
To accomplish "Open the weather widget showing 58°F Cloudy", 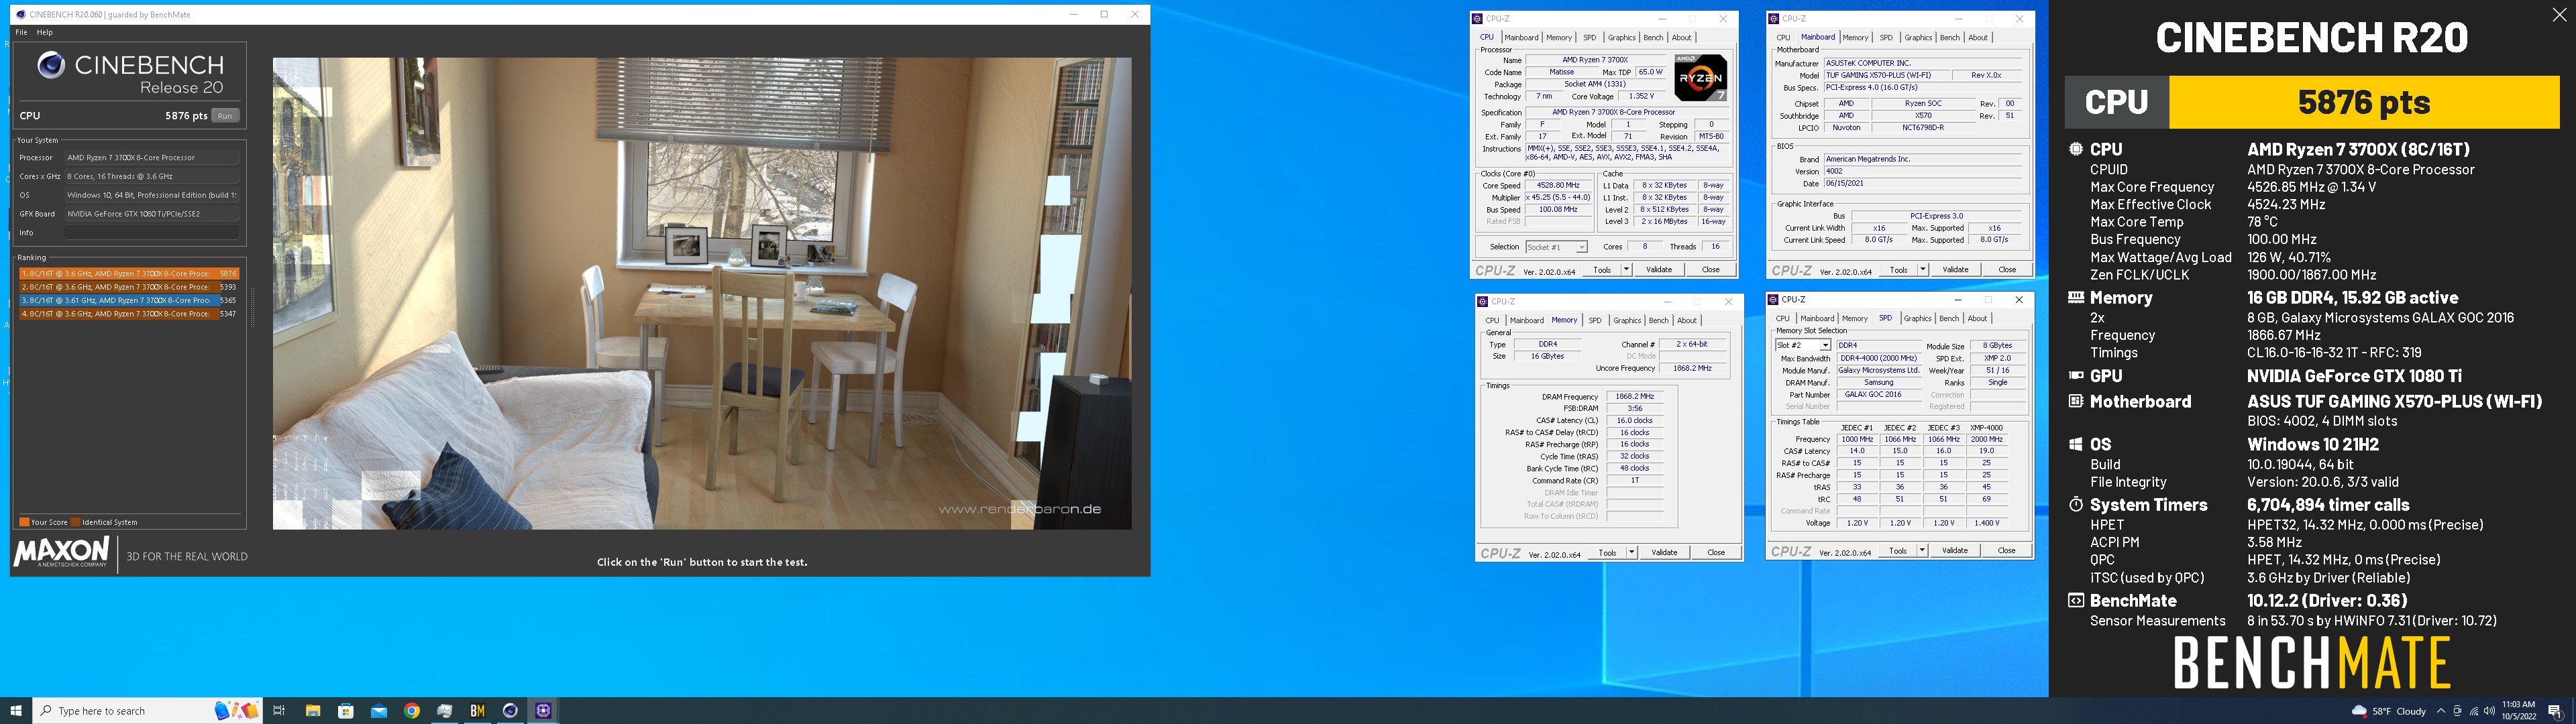I will [x=2388, y=711].
